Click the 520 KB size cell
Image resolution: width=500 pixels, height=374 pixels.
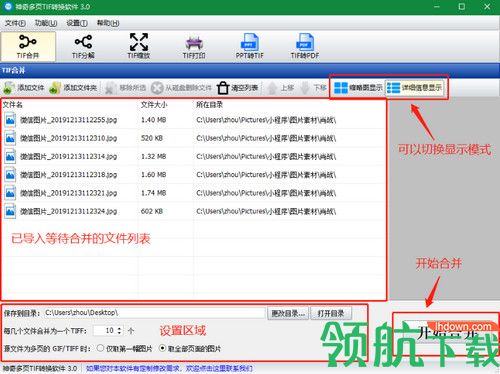pos(152,138)
